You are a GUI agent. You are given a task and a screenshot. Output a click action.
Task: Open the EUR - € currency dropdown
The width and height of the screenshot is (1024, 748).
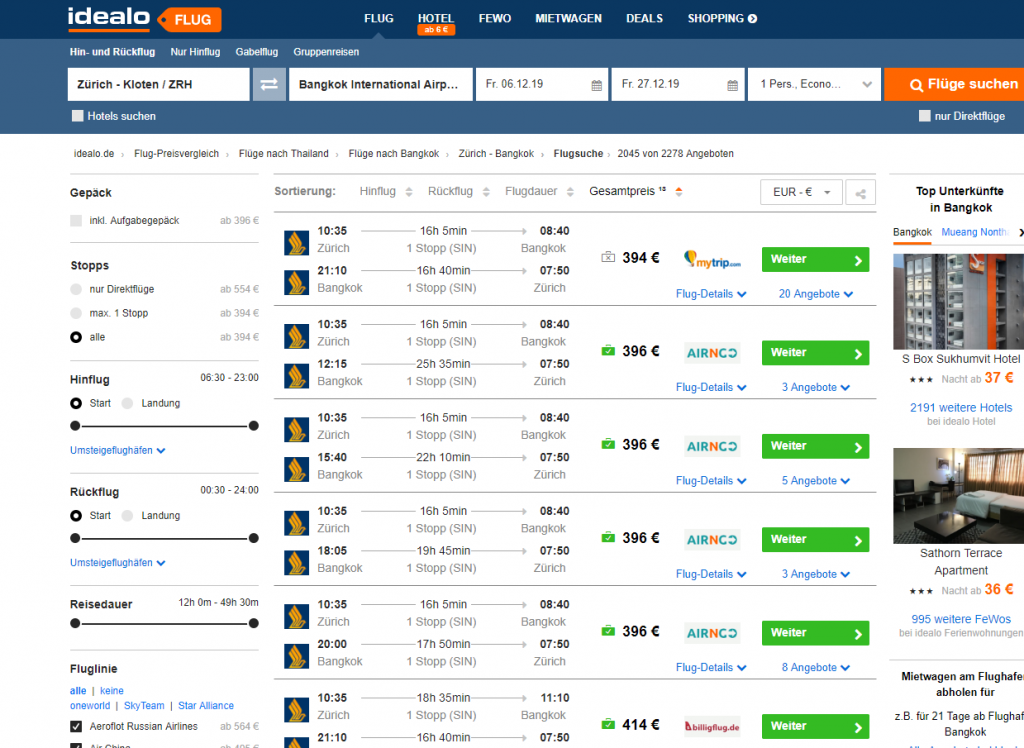801,193
